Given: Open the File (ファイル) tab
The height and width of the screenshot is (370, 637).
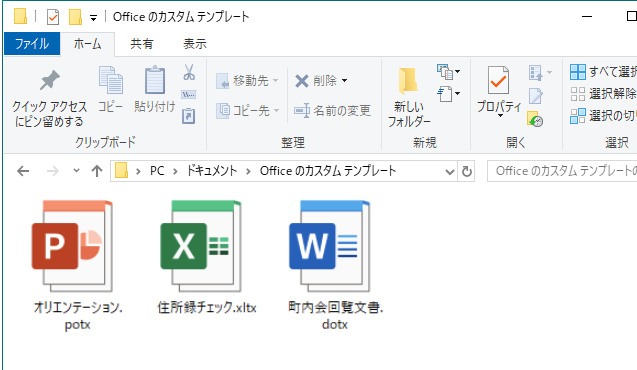Looking at the screenshot, I should (x=32, y=43).
